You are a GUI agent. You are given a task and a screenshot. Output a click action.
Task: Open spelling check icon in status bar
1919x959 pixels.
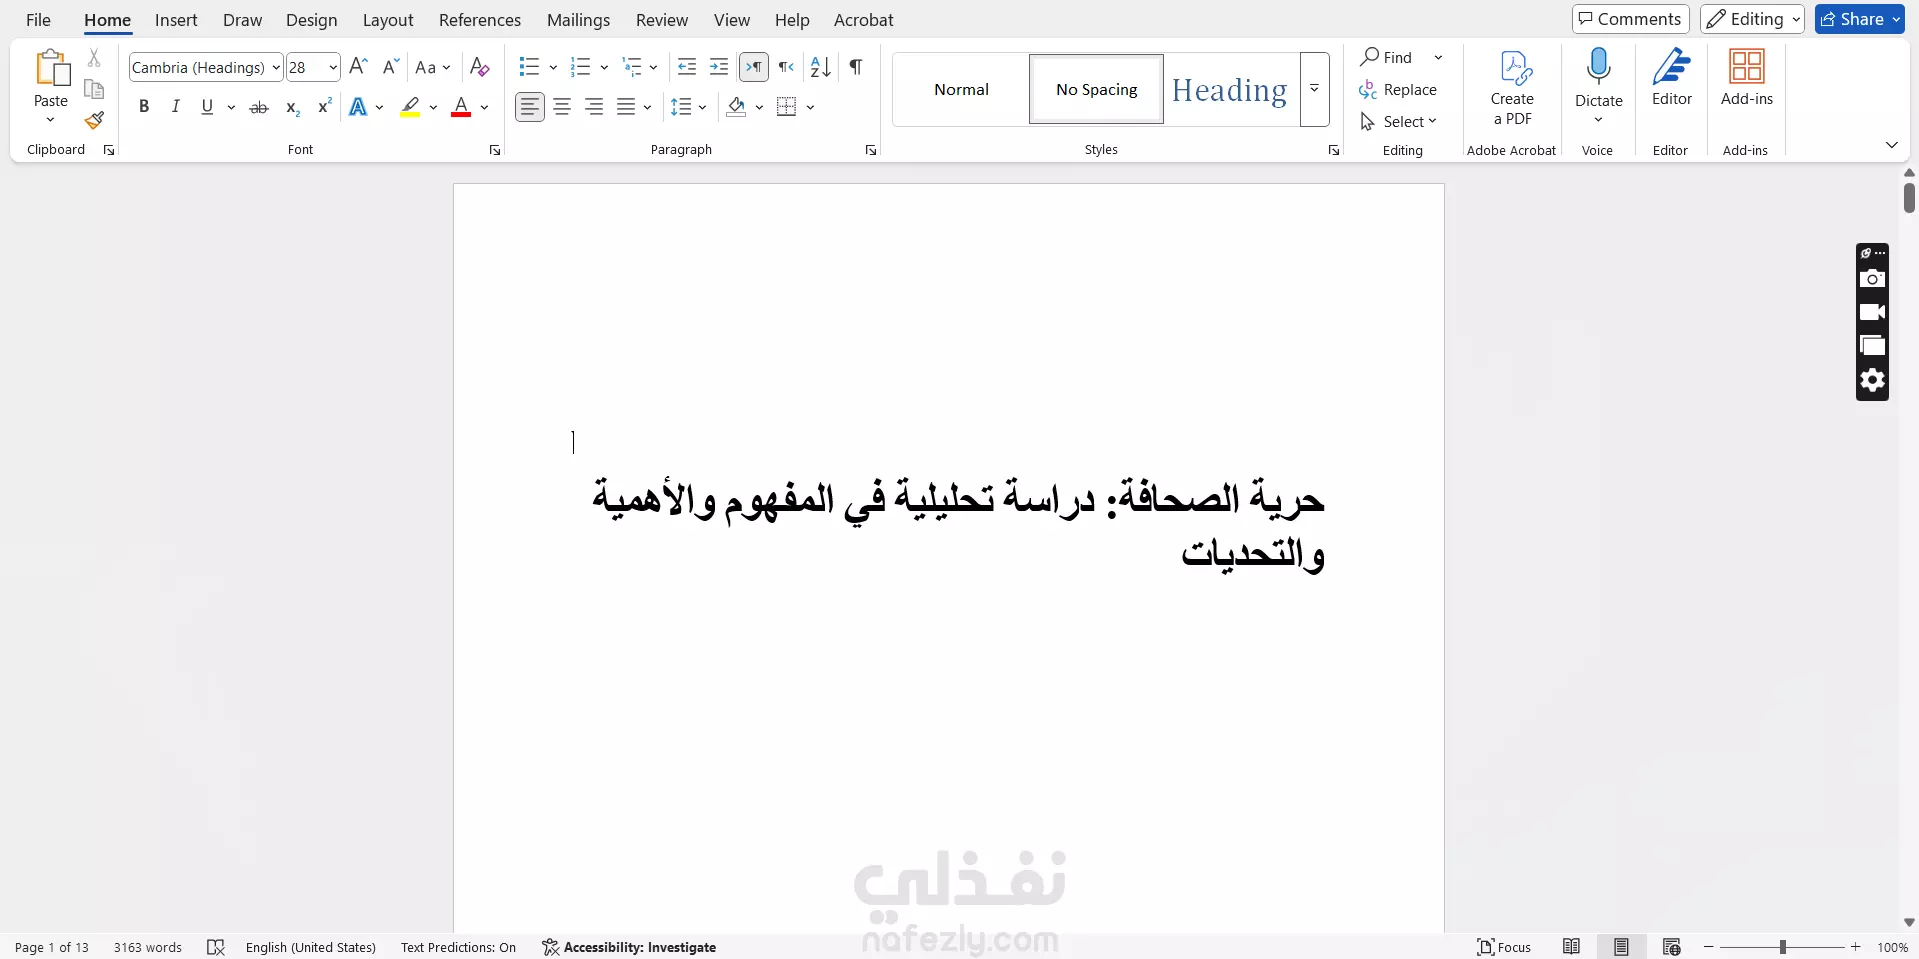click(216, 947)
